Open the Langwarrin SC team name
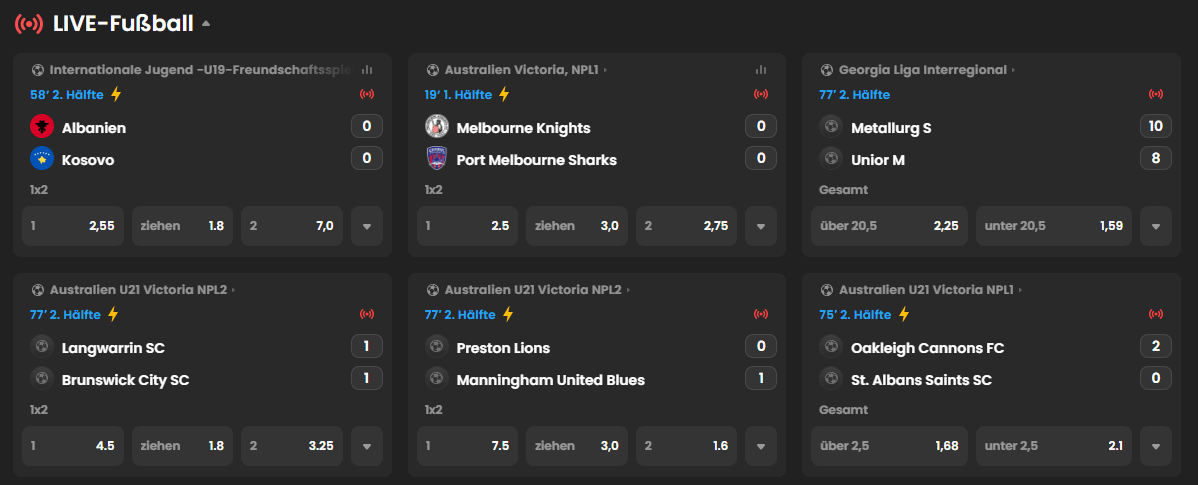The width and height of the screenshot is (1198, 485). 113,348
